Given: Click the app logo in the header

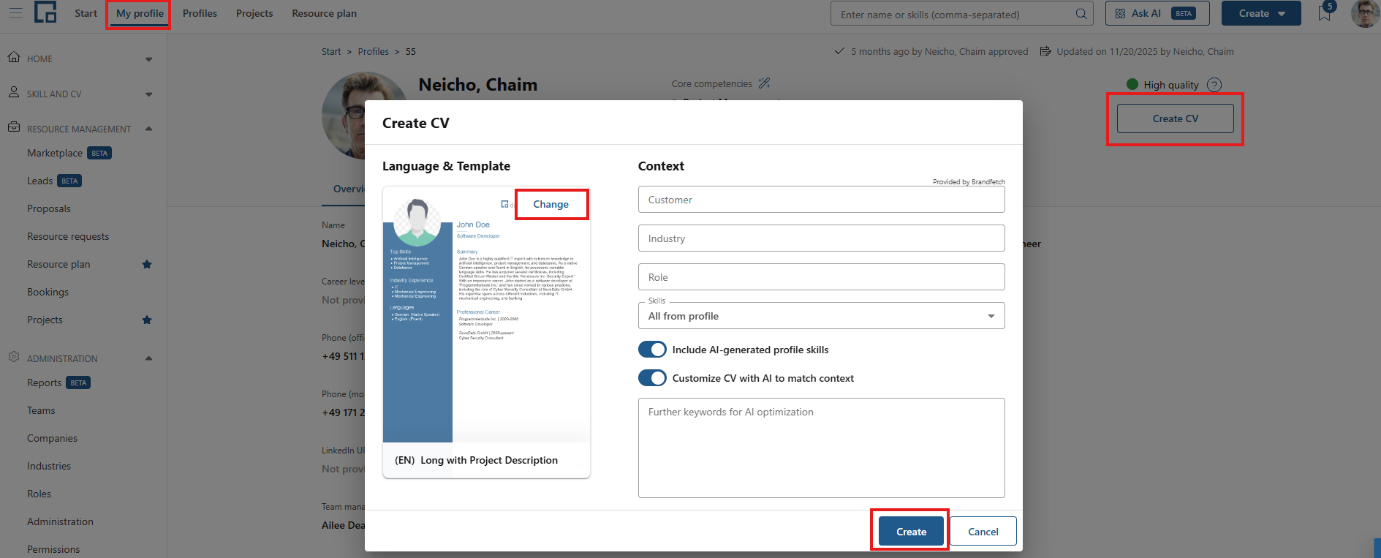Looking at the screenshot, I should click(45, 13).
